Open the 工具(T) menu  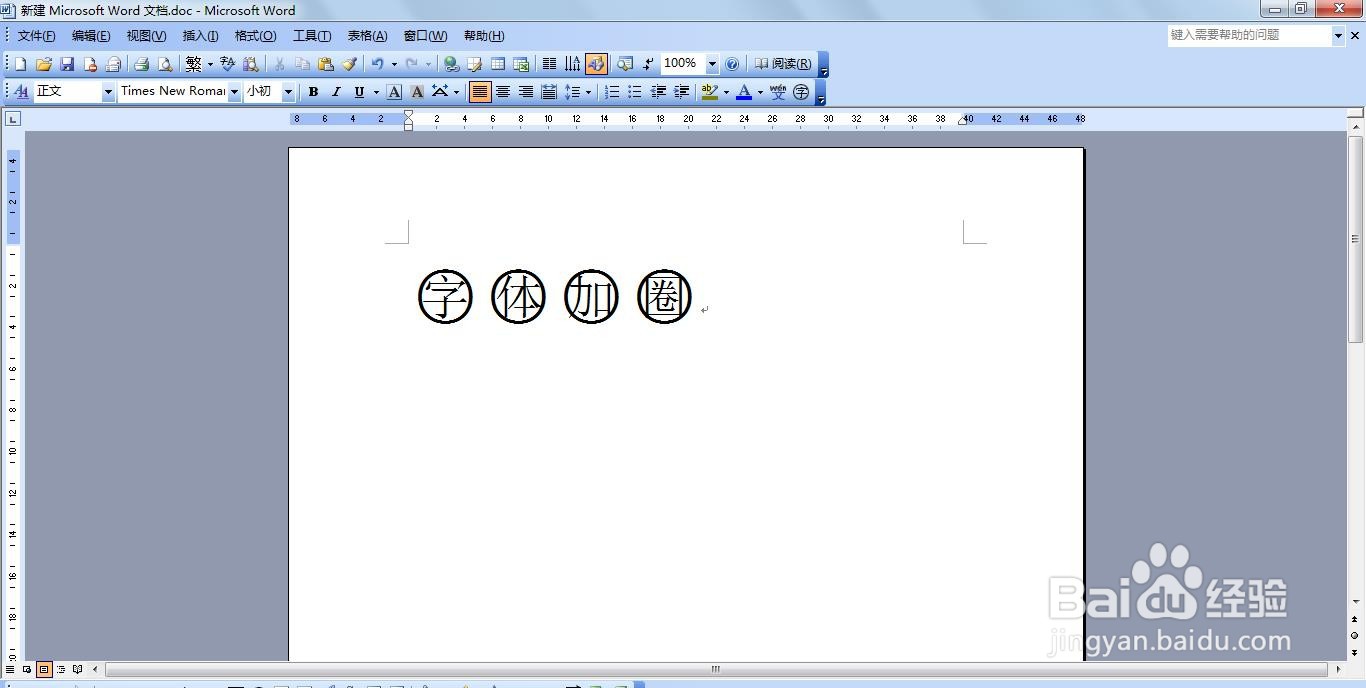tap(312, 36)
